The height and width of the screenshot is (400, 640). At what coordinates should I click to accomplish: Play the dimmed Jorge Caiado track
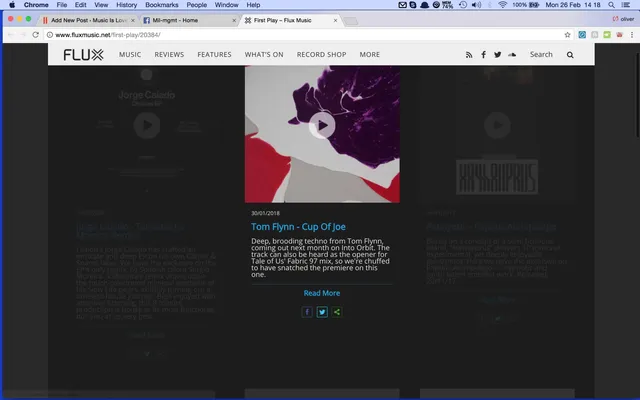click(x=147, y=125)
